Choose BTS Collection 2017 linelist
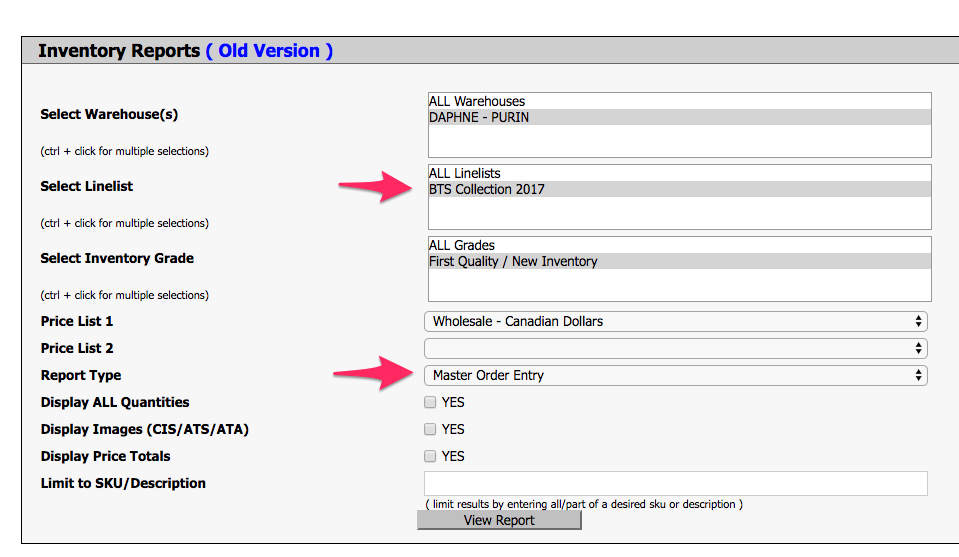The height and width of the screenshot is (557, 959). 487,189
